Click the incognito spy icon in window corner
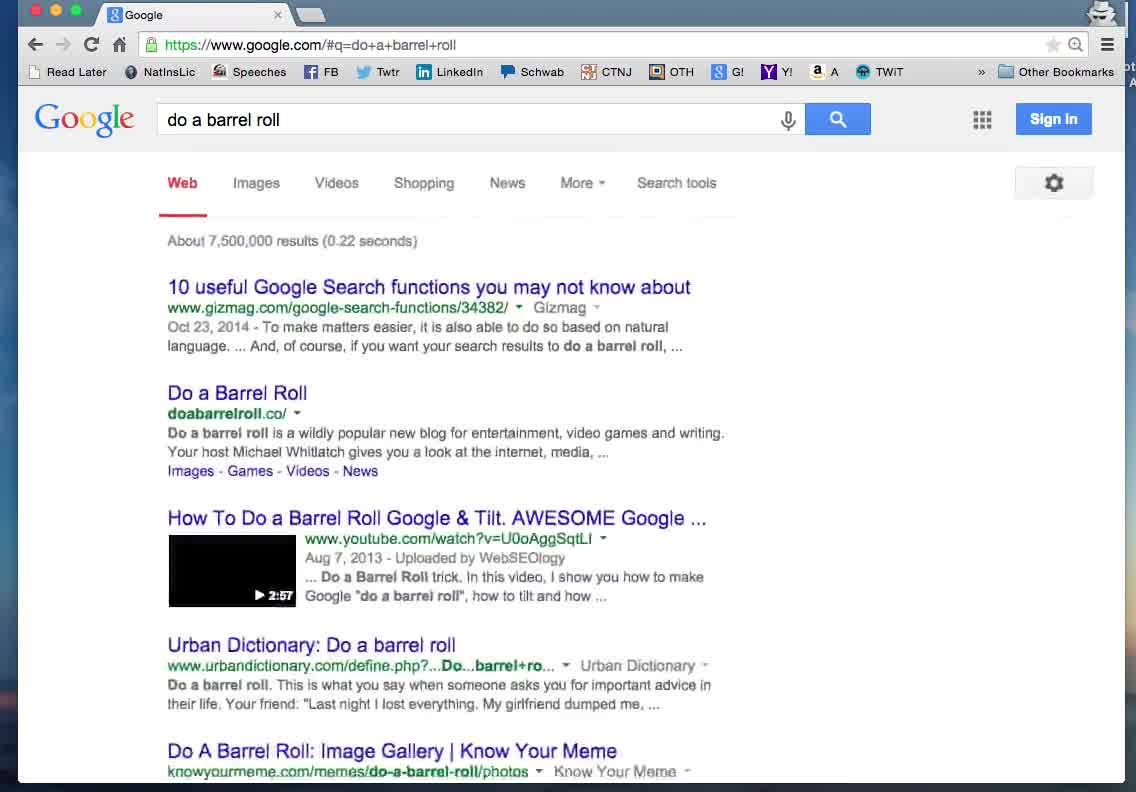 point(1101,13)
